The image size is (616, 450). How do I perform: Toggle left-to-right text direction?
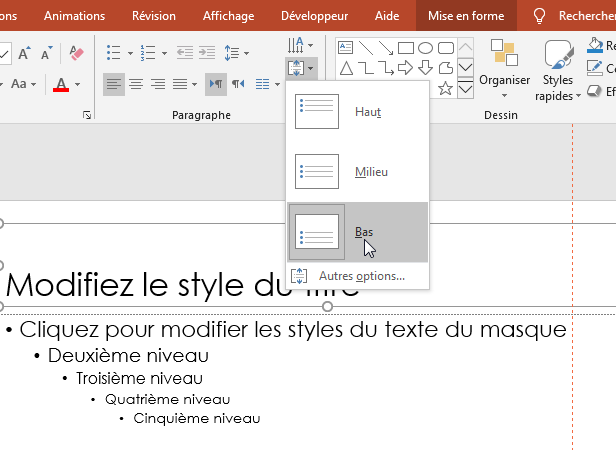click(216, 84)
